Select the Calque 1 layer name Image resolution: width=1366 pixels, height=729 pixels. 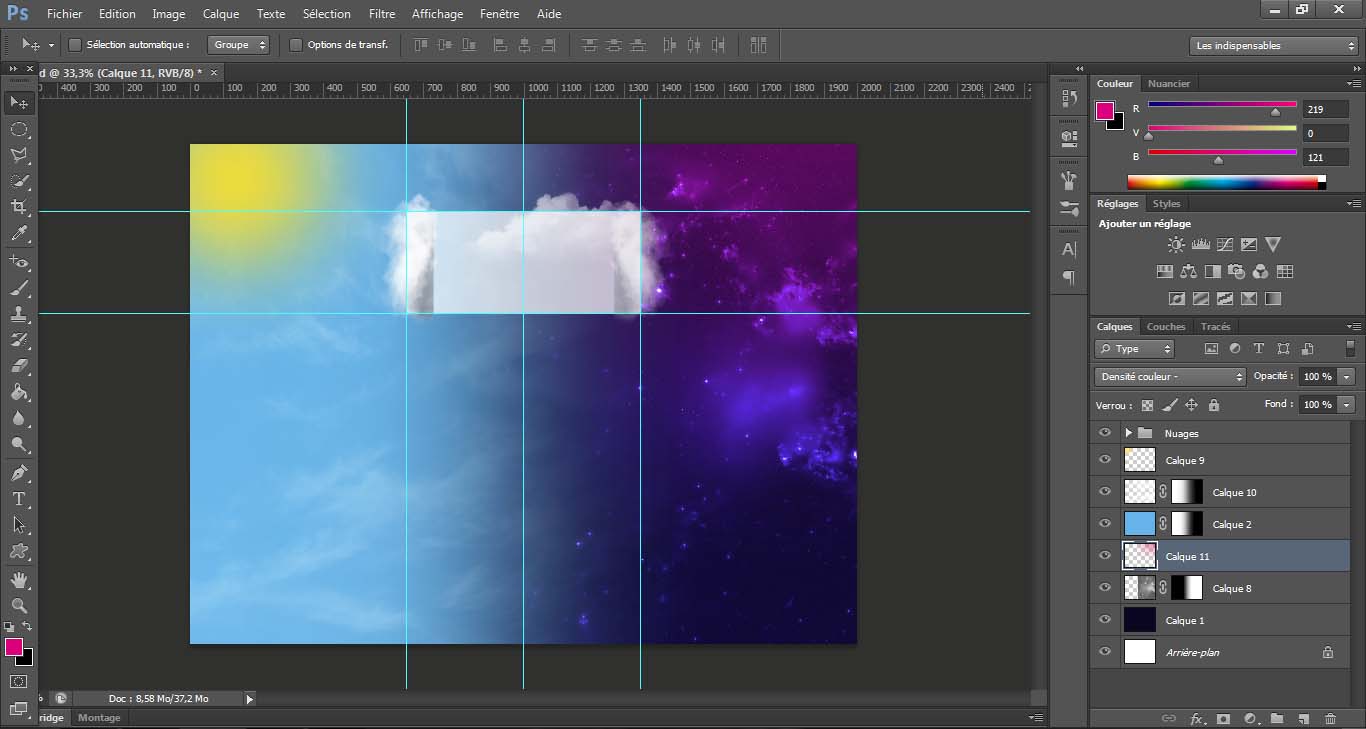pos(1185,621)
